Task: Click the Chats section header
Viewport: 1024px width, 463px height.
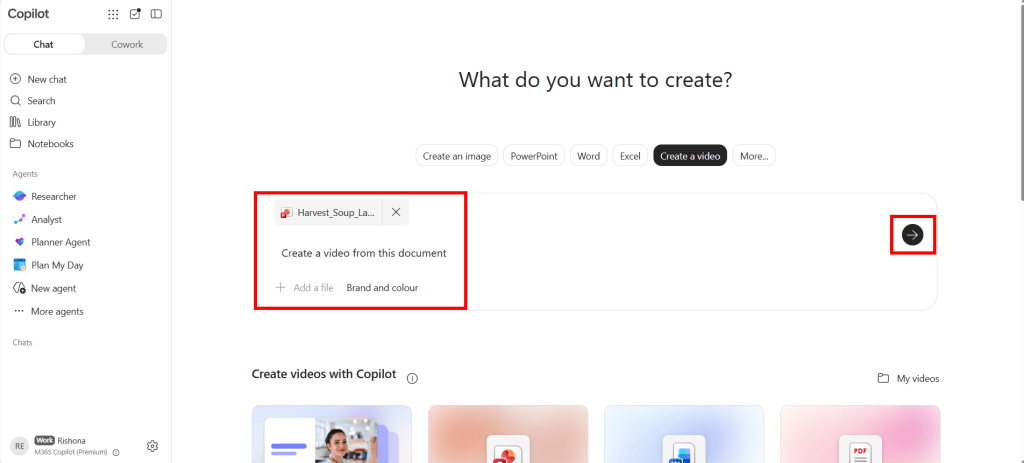Action: (x=22, y=342)
